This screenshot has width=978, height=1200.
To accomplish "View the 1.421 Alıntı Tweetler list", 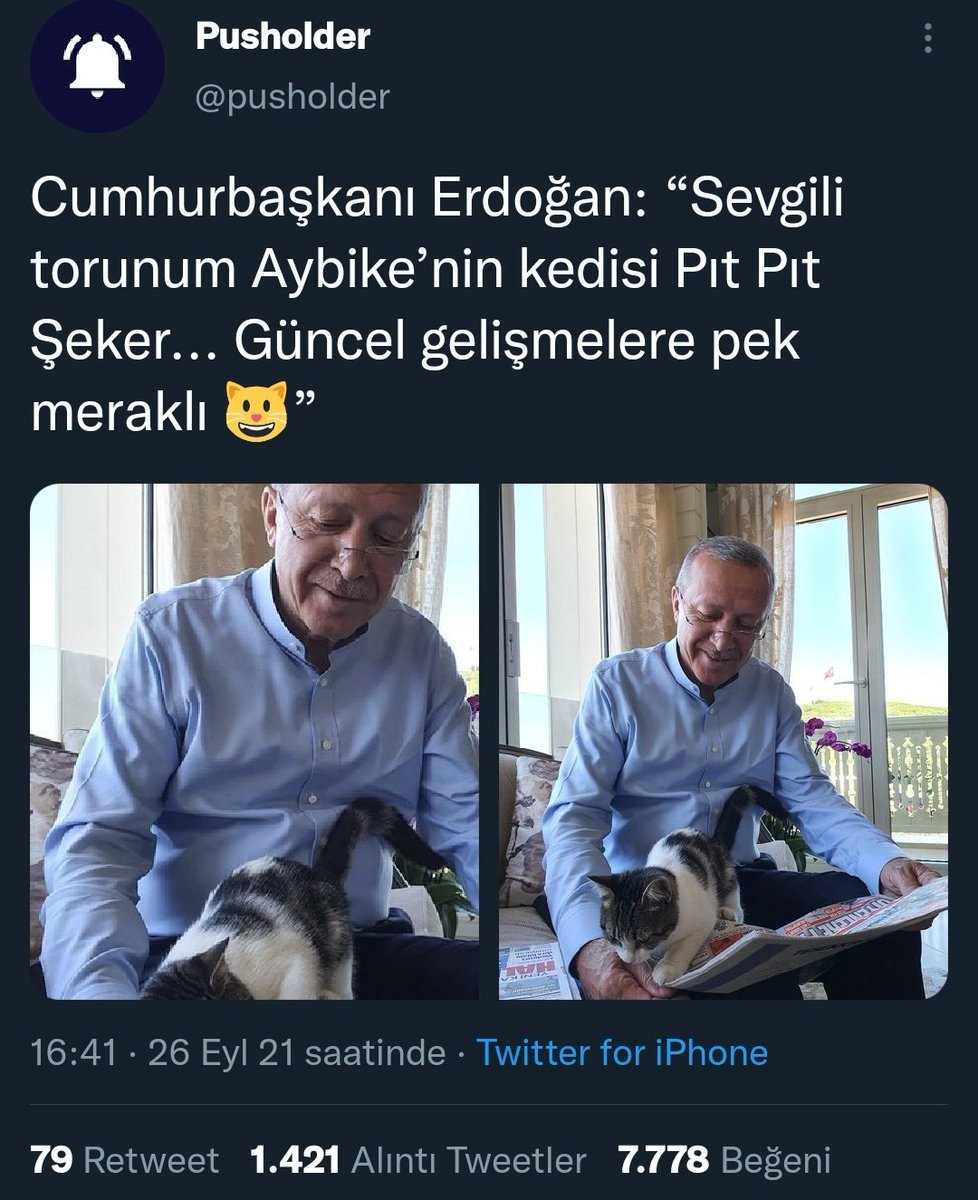I will (418, 1160).
